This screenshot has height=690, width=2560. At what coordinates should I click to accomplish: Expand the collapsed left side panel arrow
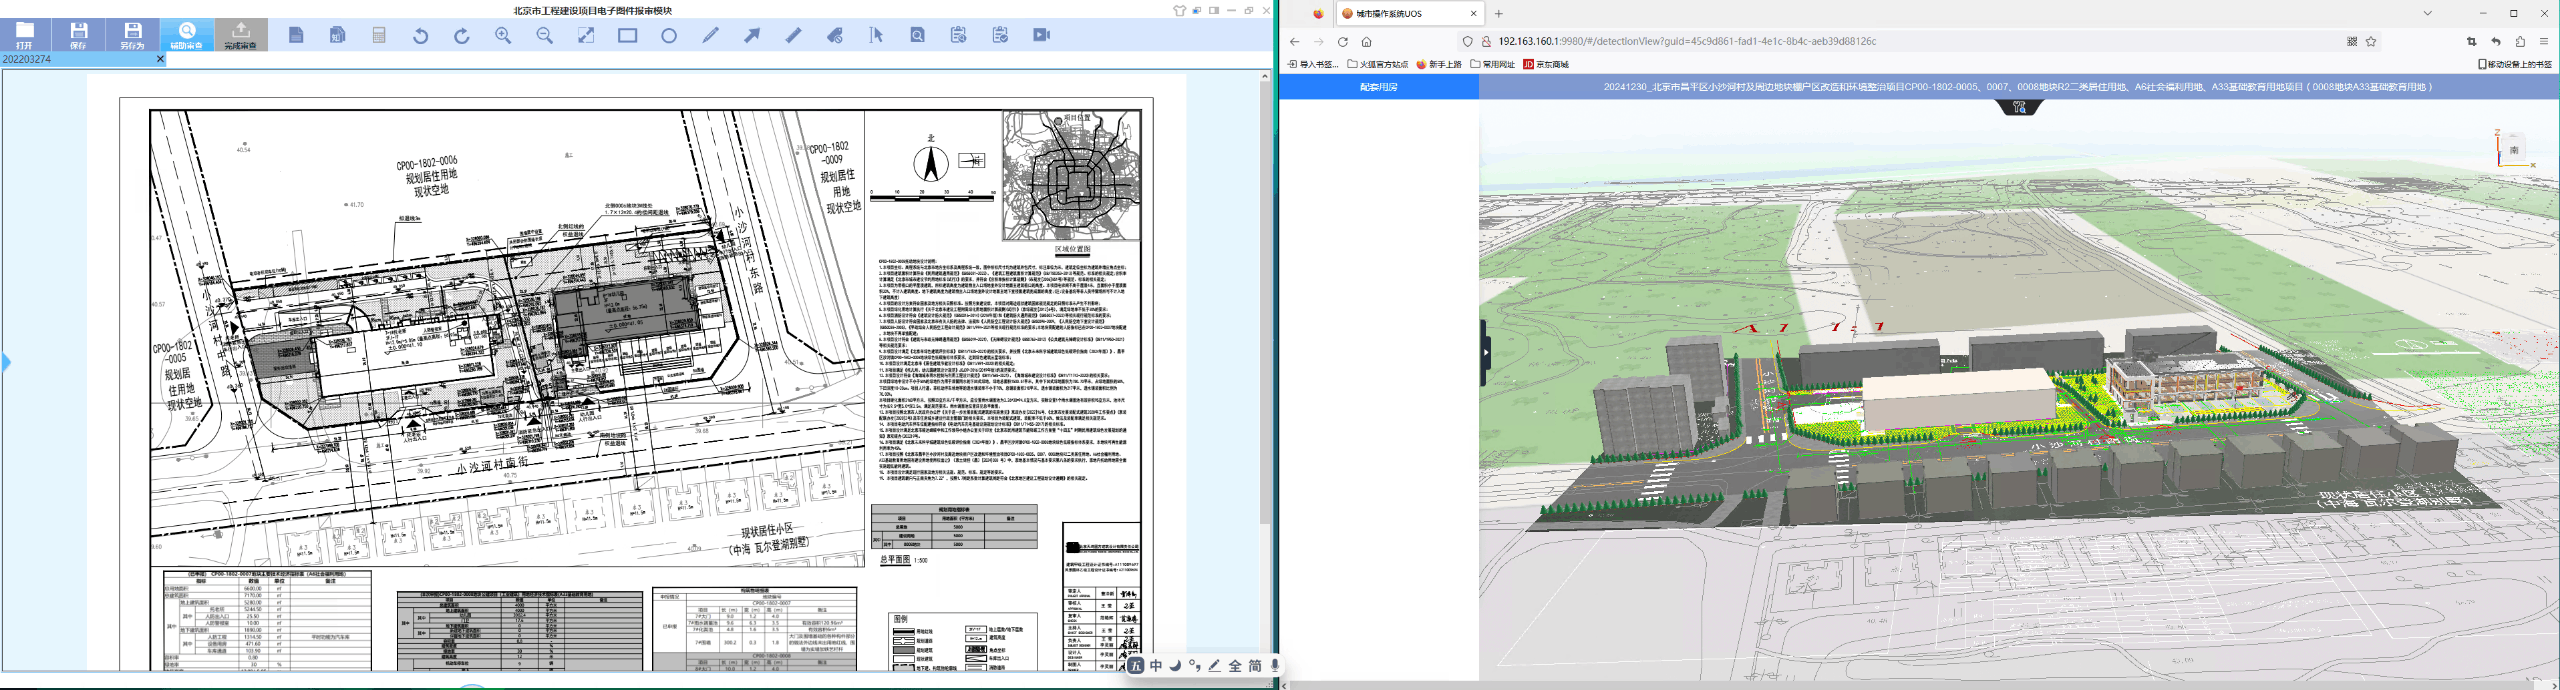click(6, 362)
